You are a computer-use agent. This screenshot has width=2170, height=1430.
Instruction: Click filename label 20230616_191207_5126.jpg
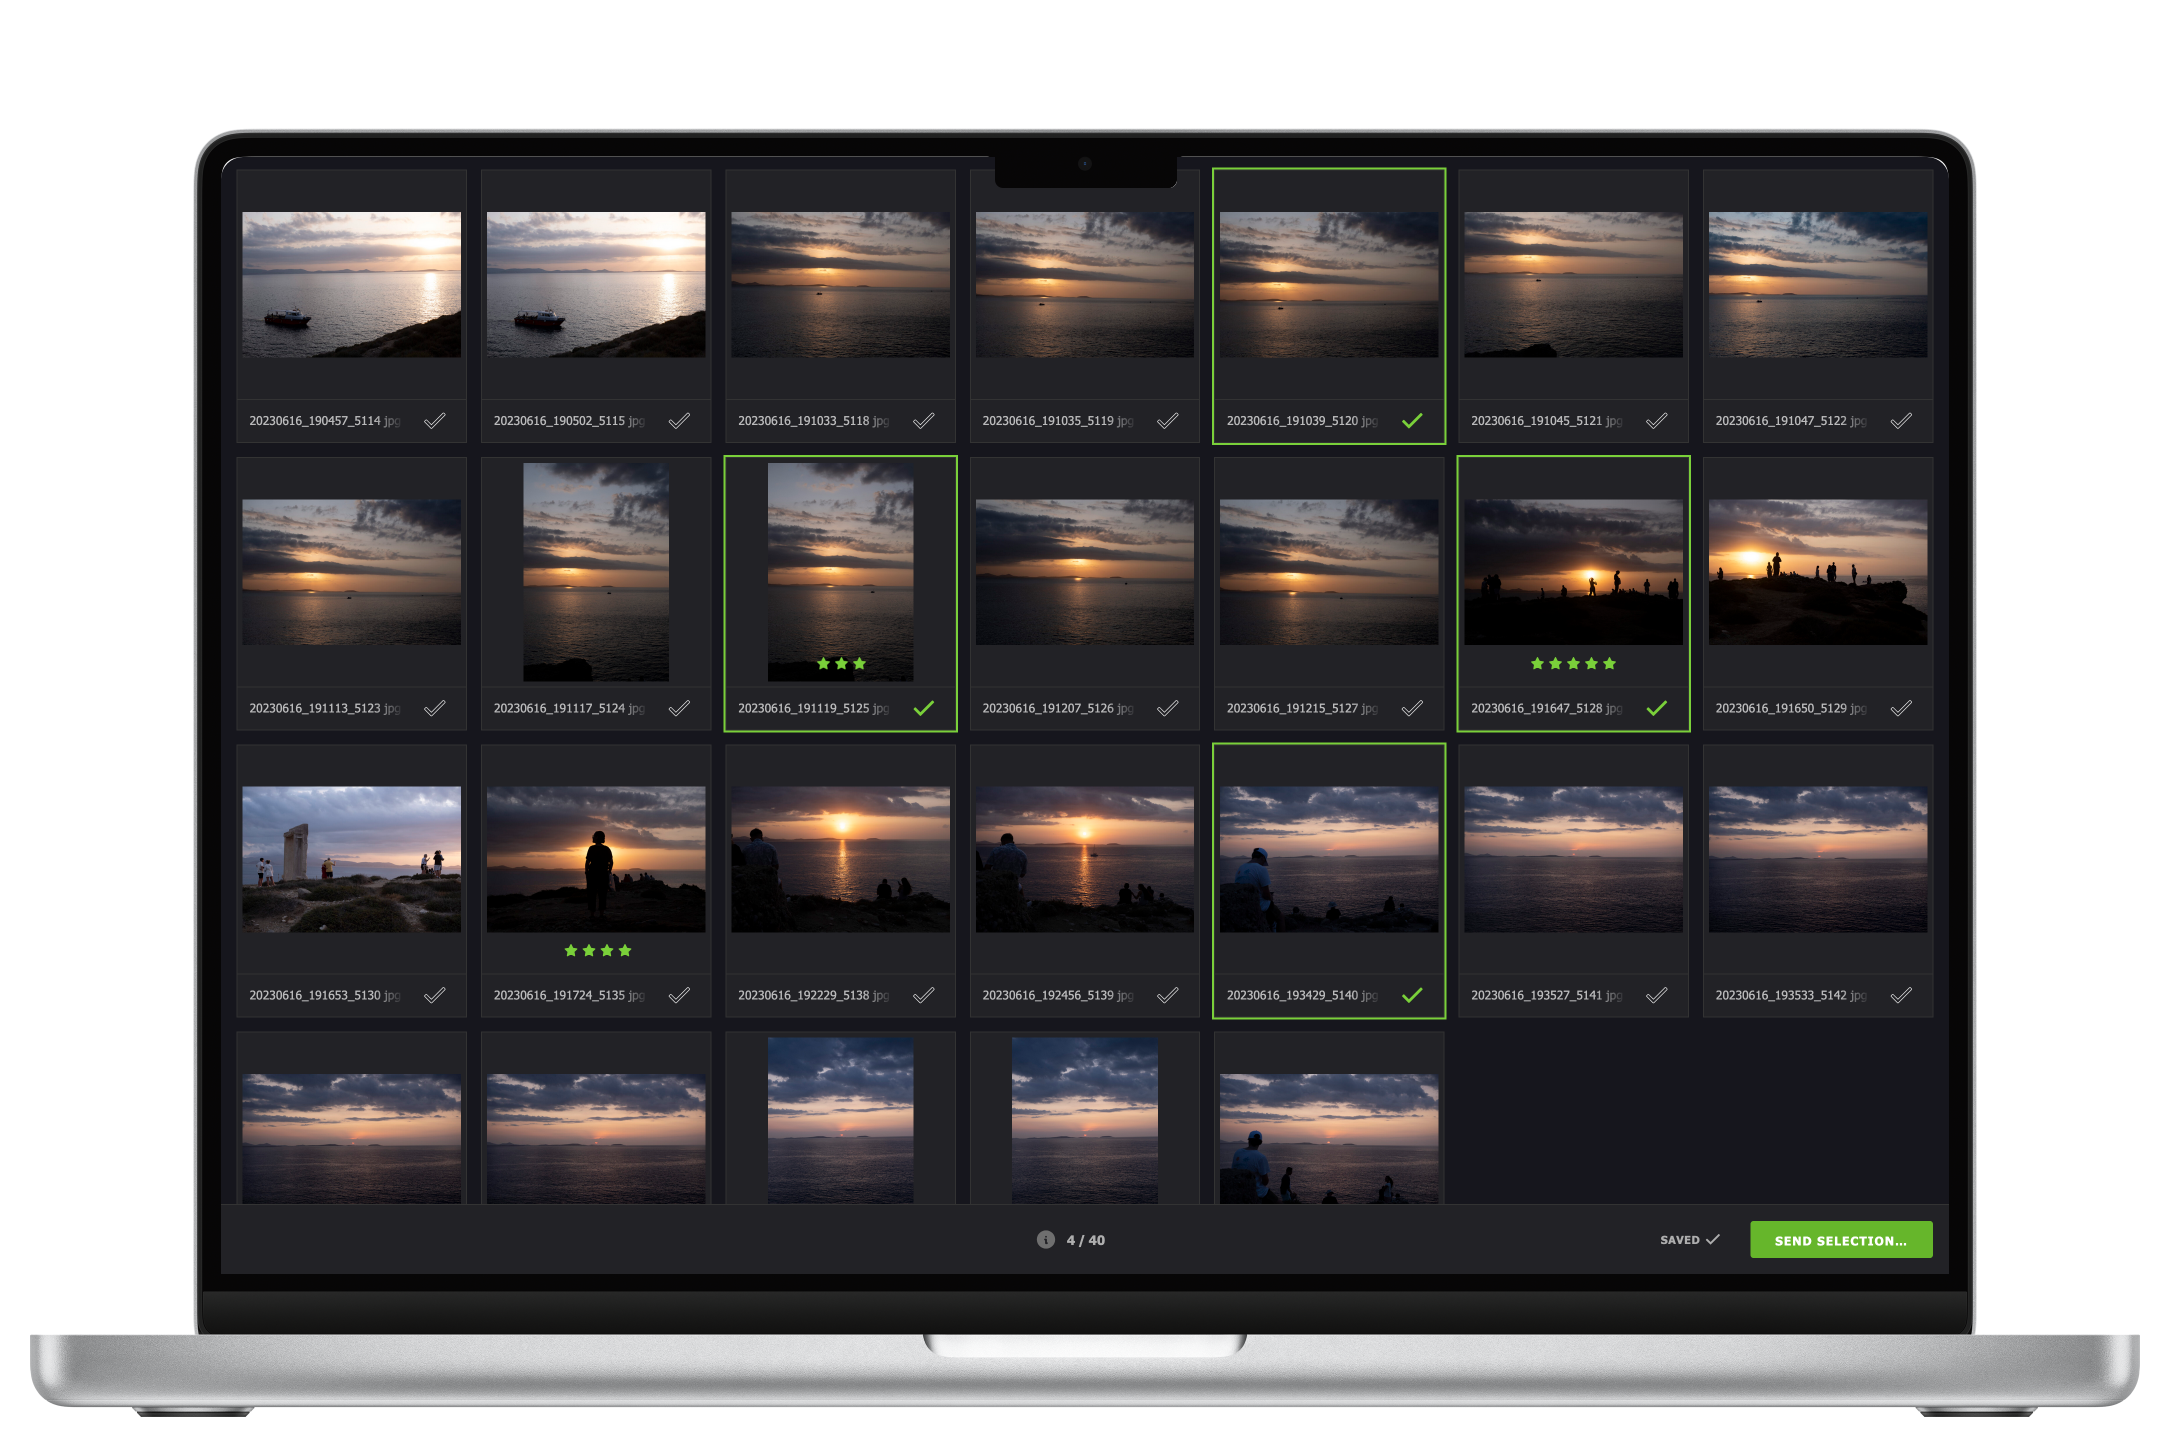pos(1057,708)
